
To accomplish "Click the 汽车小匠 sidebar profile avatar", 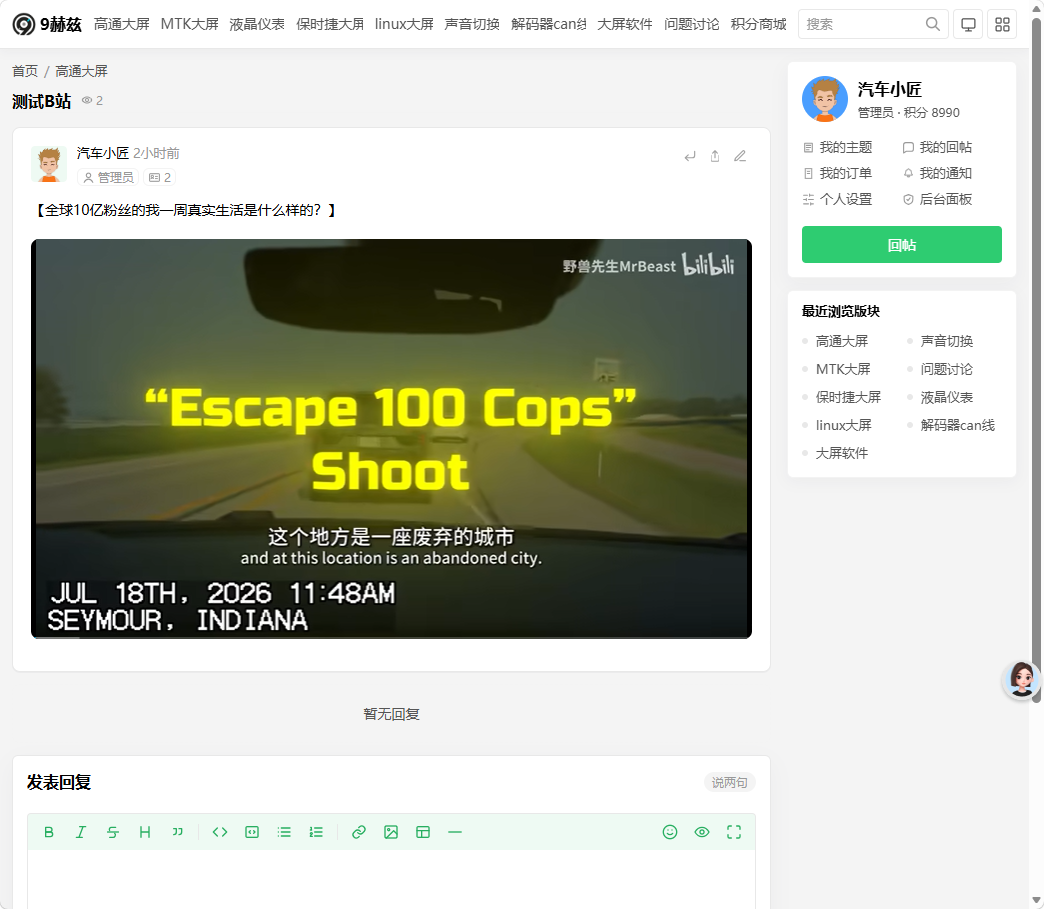I will pyautogui.click(x=824, y=99).
